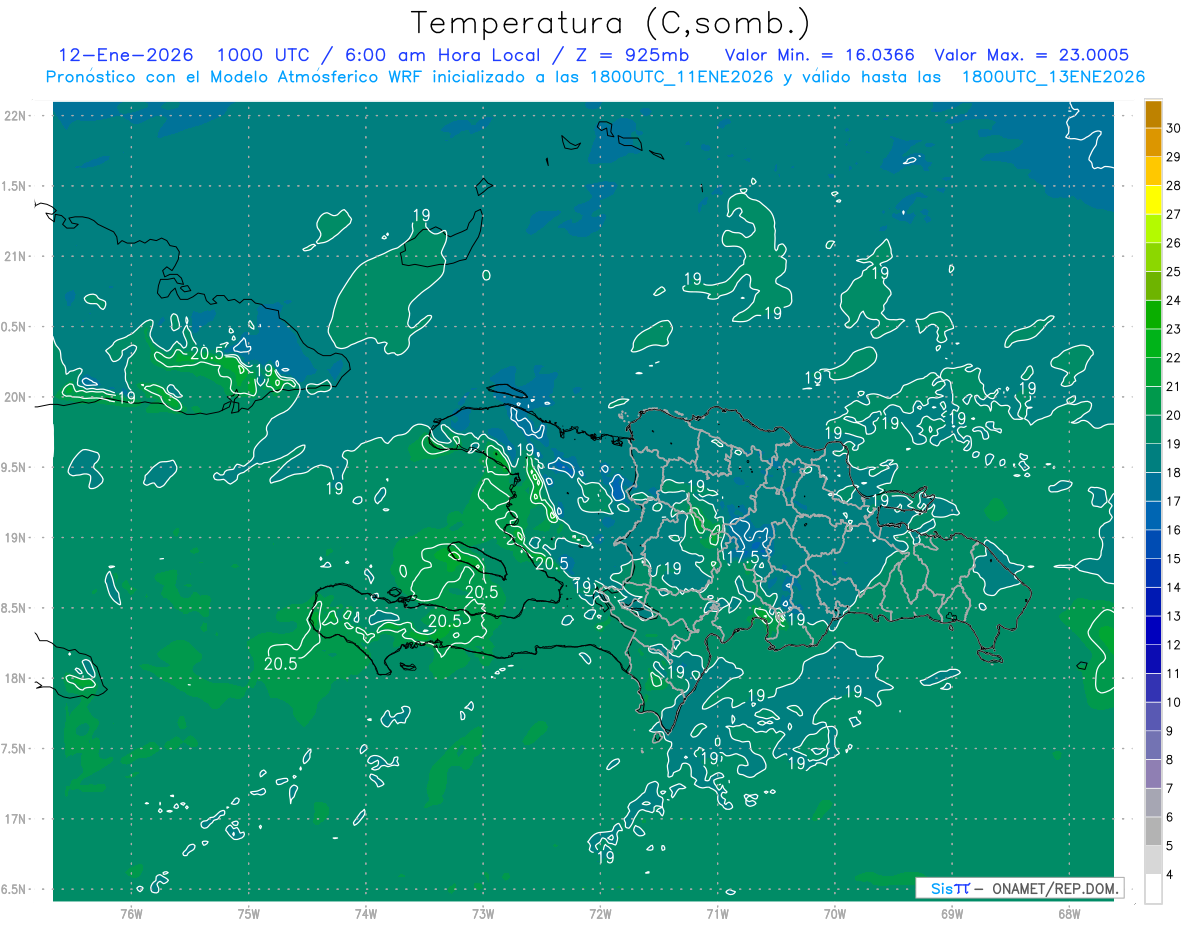
Task: Click the "76W" longitude label
Action: tap(131, 913)
